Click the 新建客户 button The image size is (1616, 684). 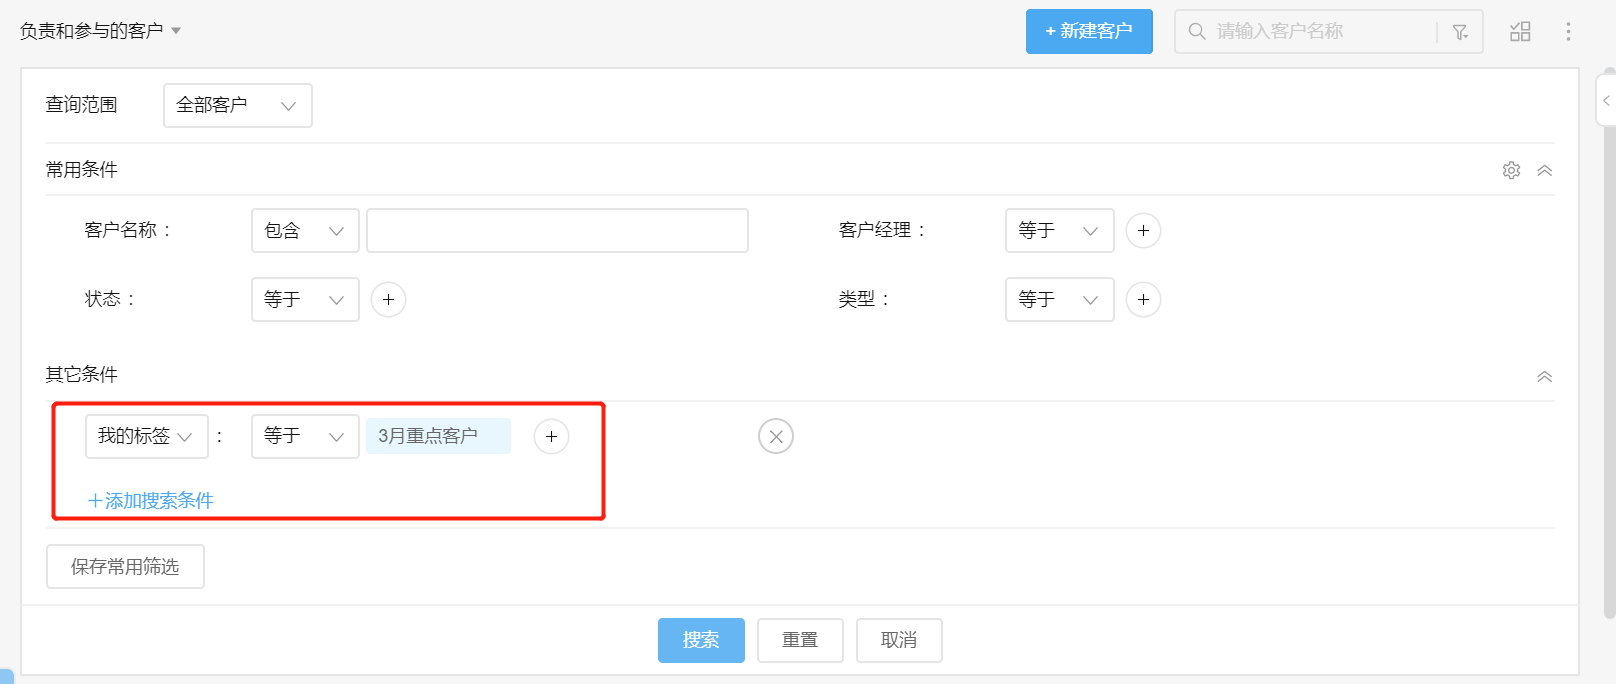tap(1088, 32)
